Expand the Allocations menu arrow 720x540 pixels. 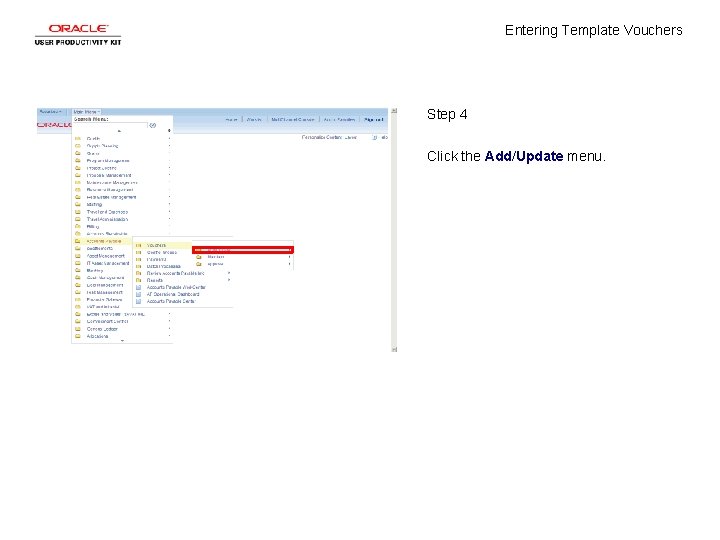(169, 336)
